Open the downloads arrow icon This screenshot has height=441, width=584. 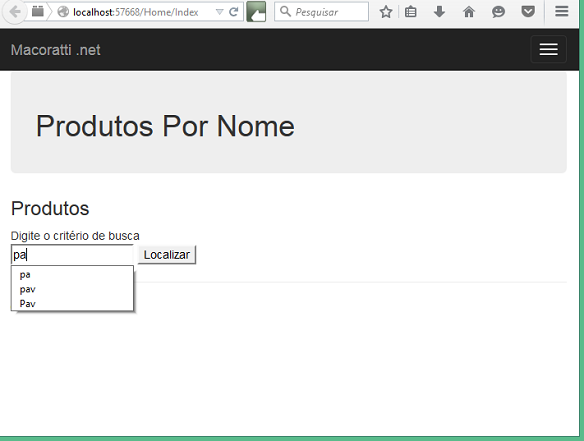(x=439, y=12)
